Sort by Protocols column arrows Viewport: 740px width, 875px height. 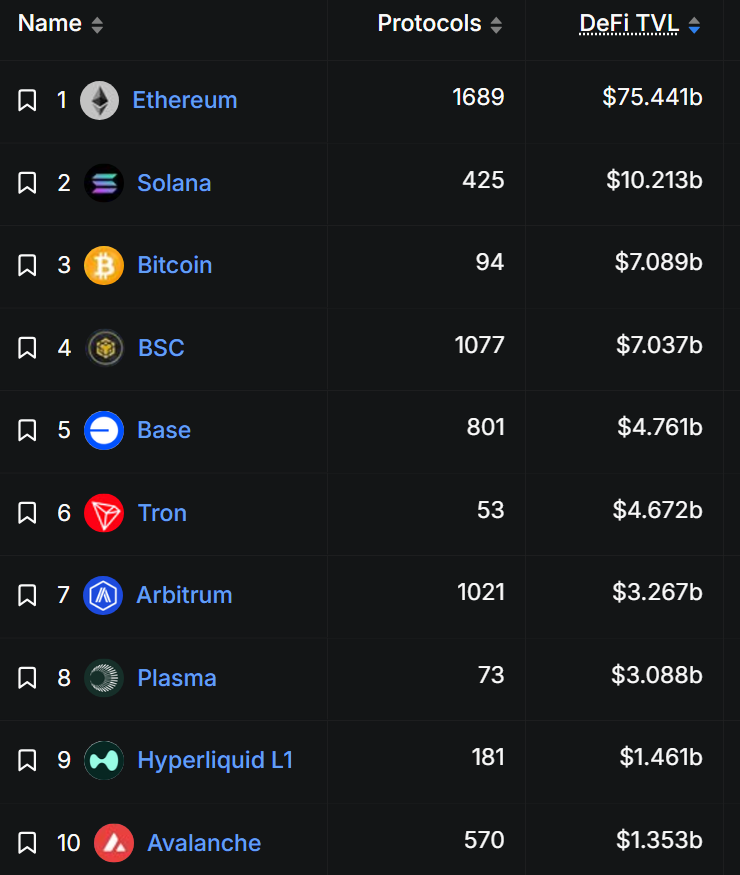[x=497, y=25]
